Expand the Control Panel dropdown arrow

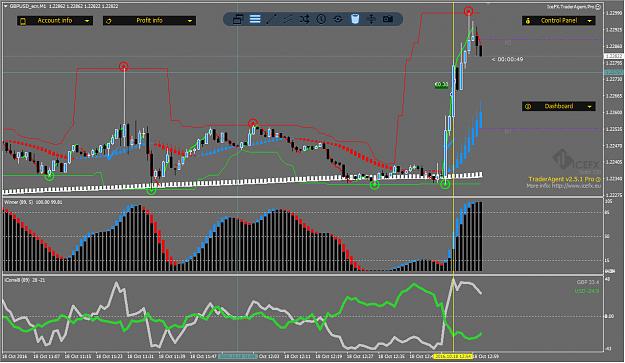[x=590, y=21]
